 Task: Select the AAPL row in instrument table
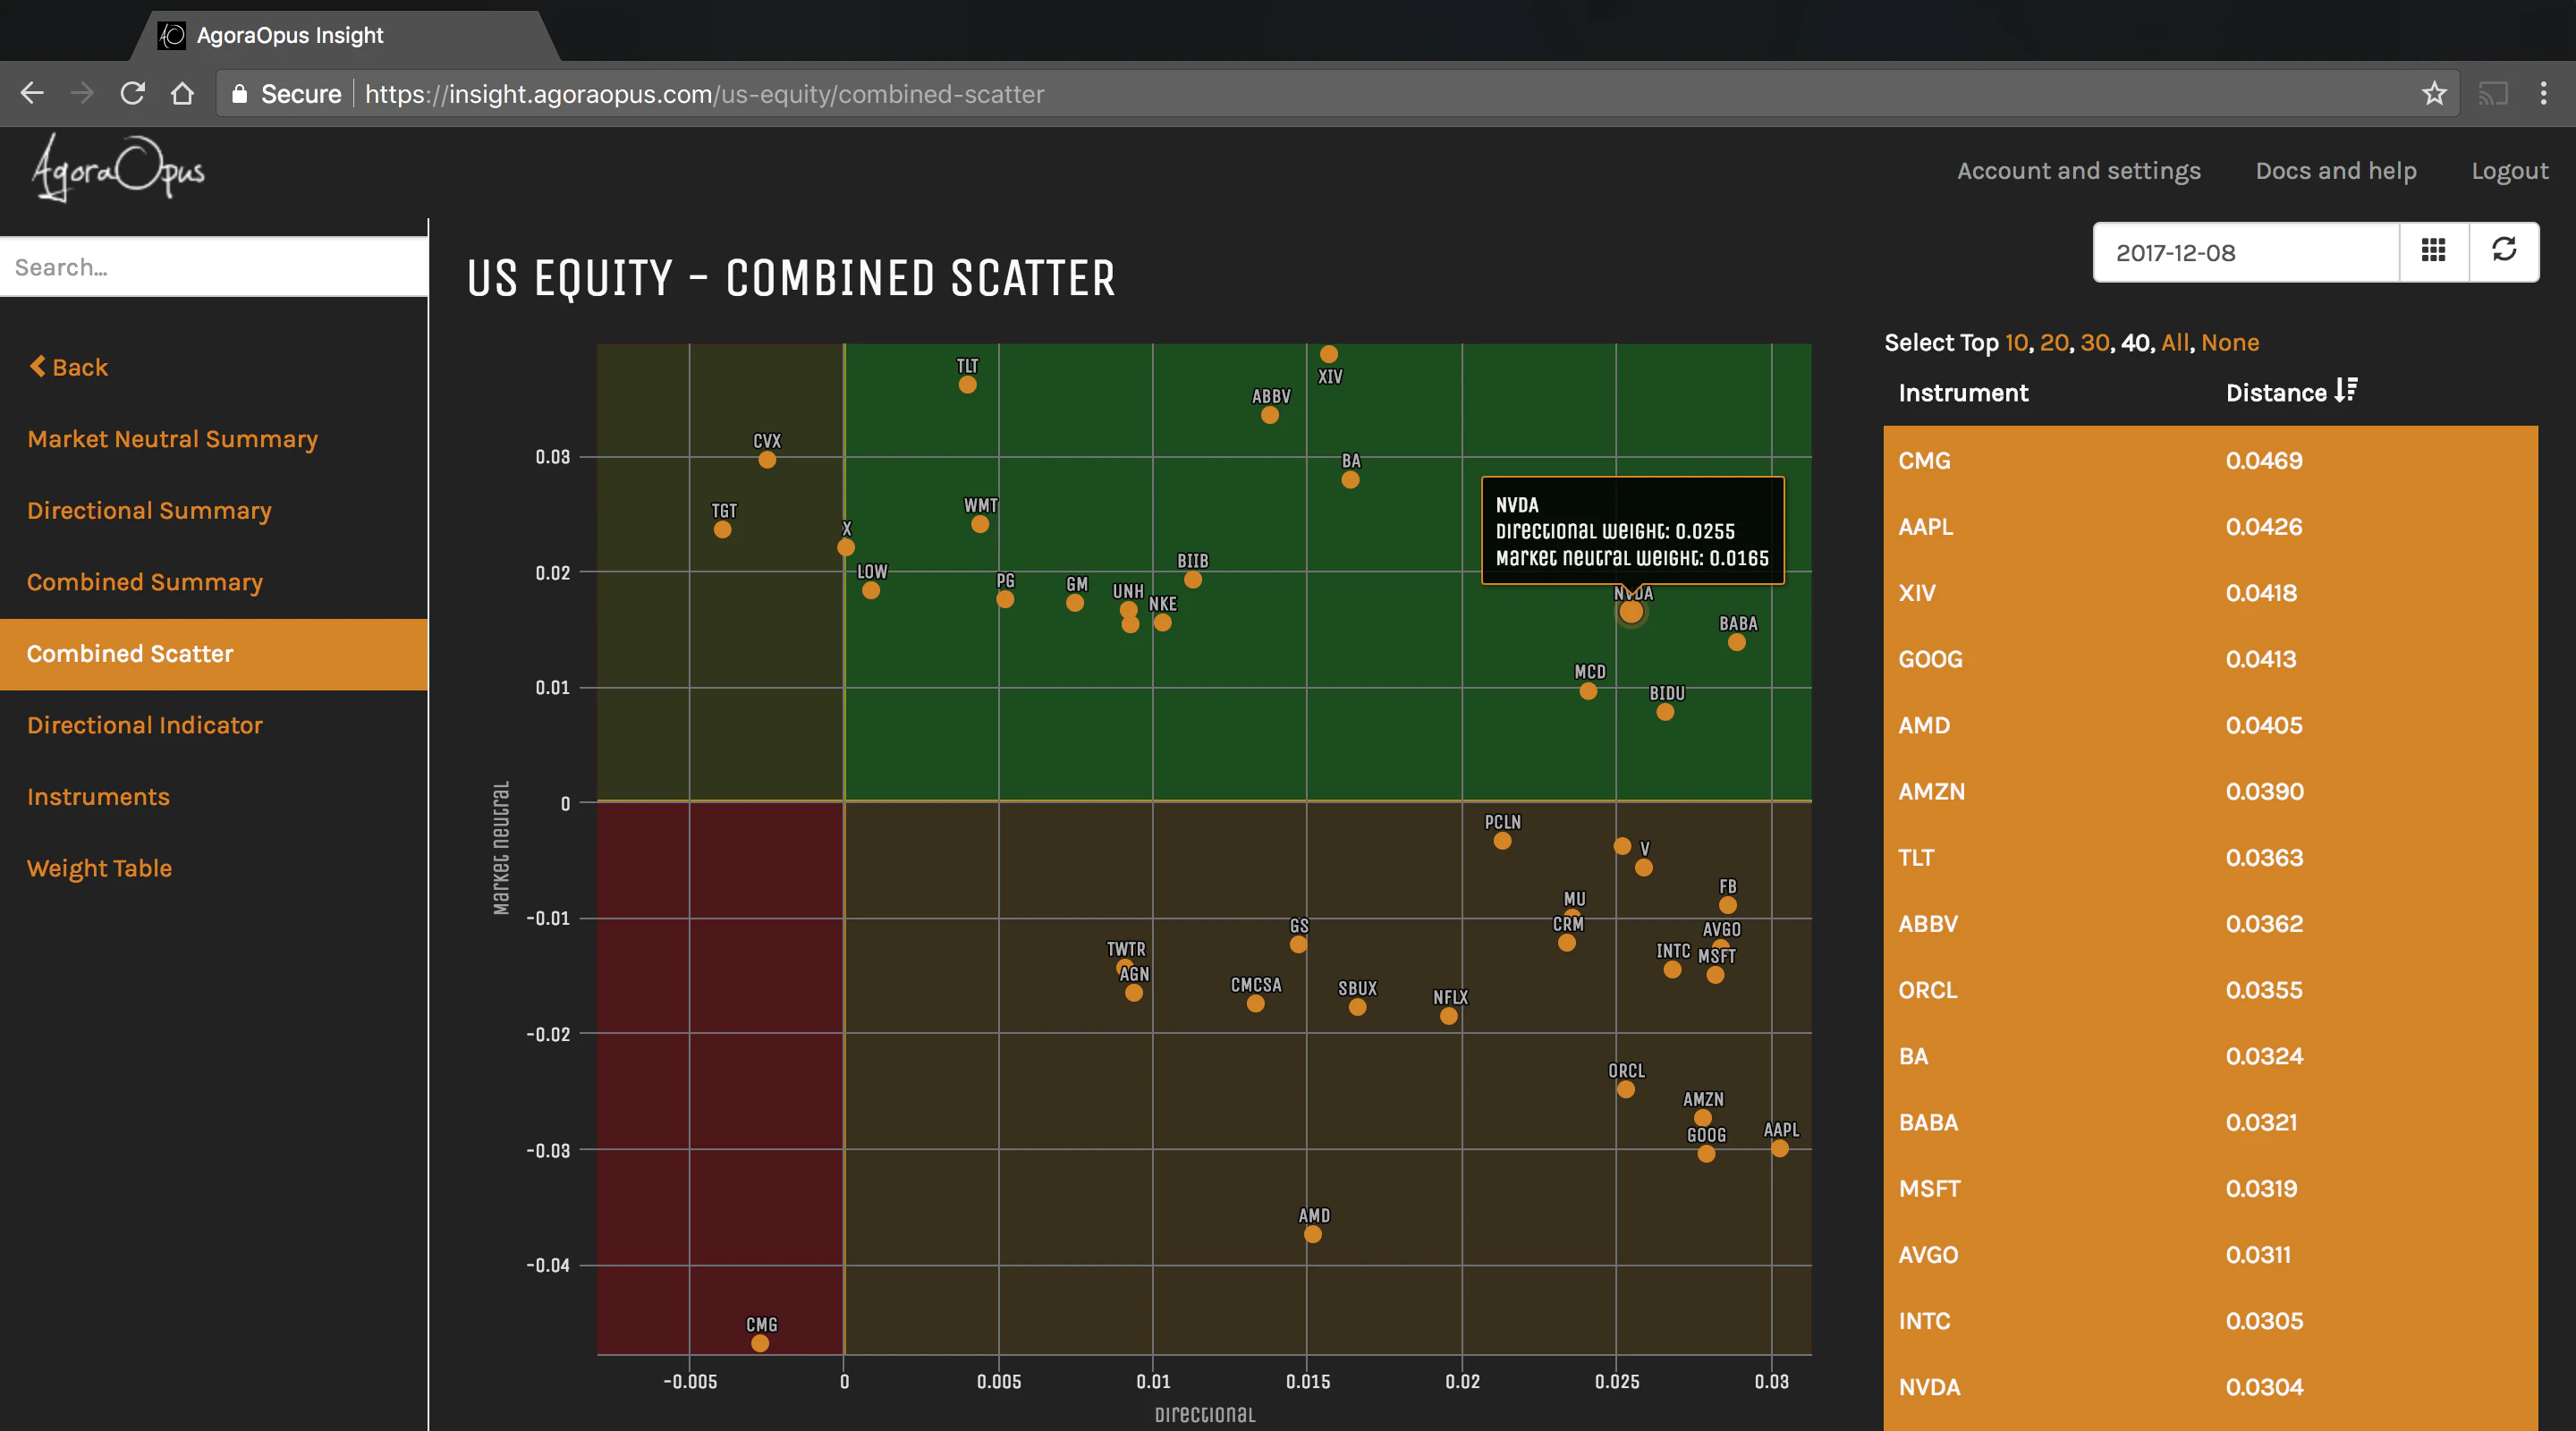coord(2210,526)
